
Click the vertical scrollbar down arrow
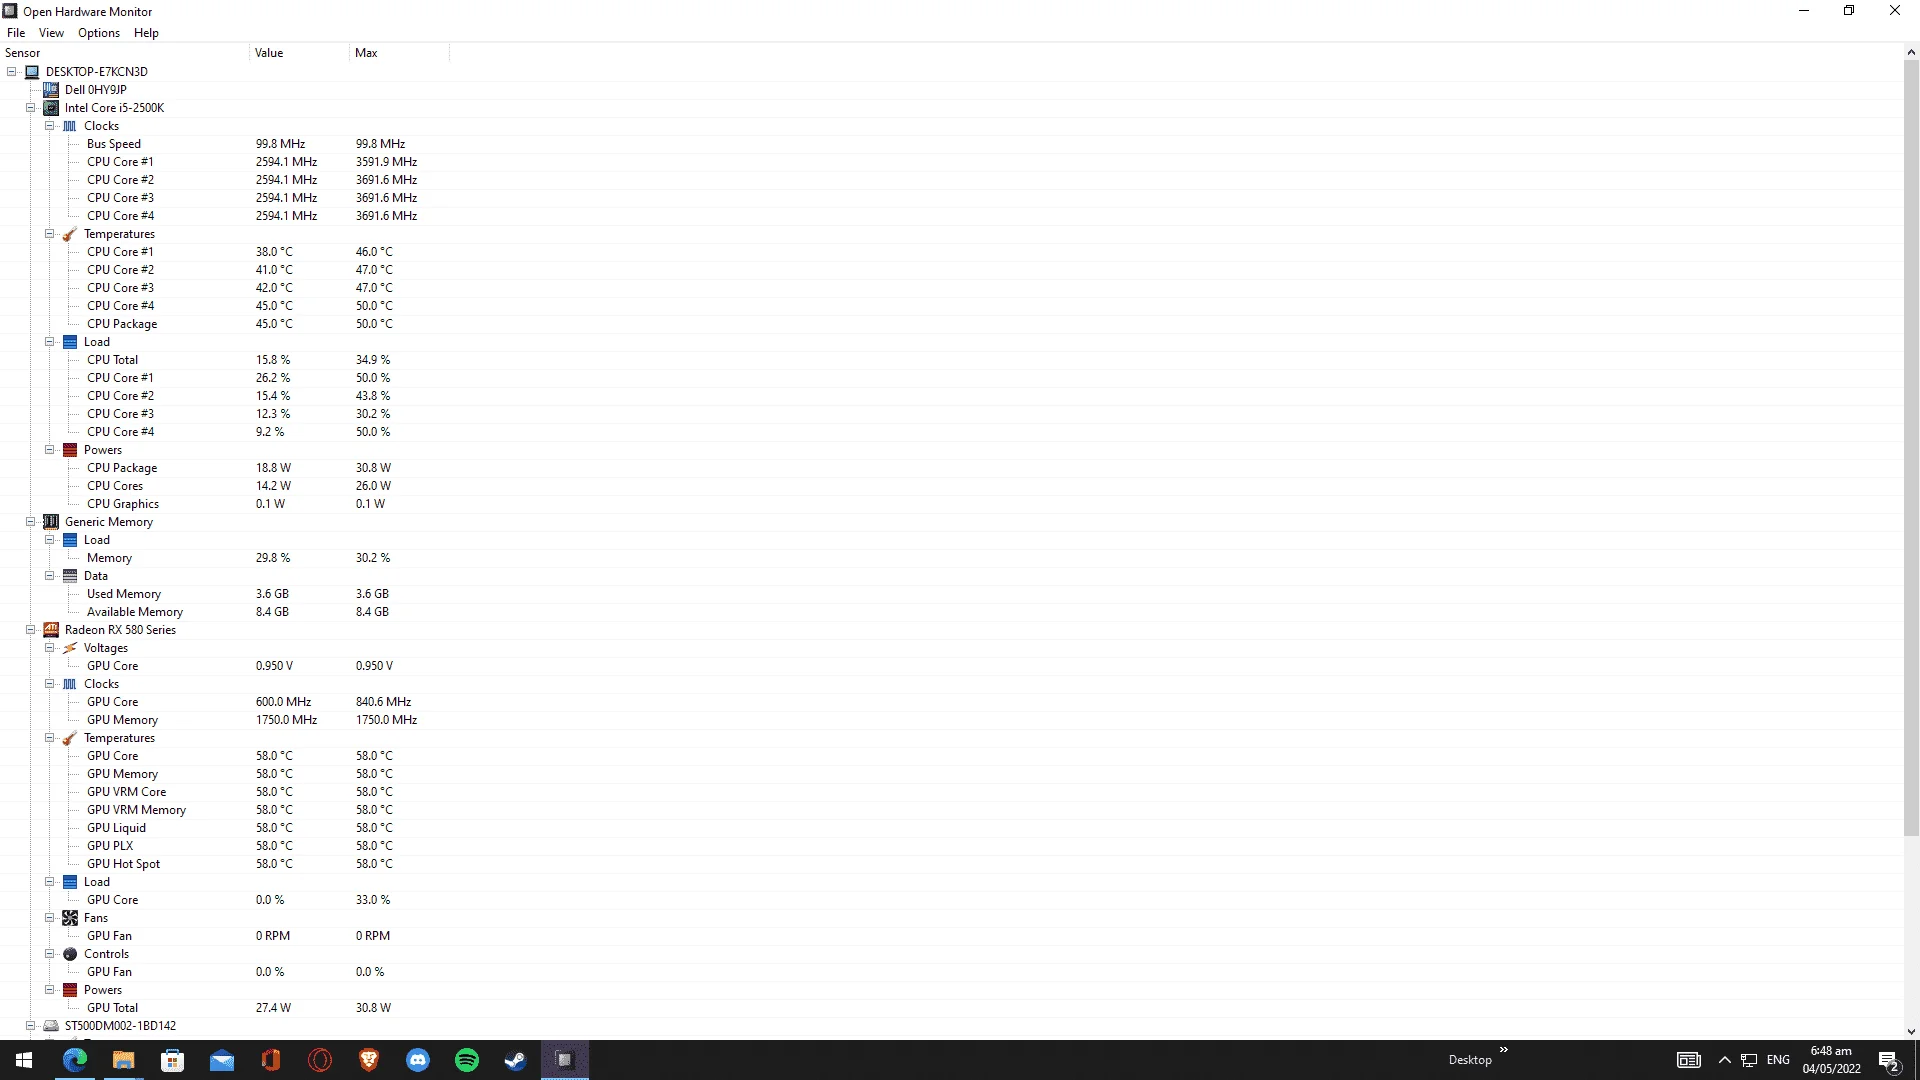1911,1031
